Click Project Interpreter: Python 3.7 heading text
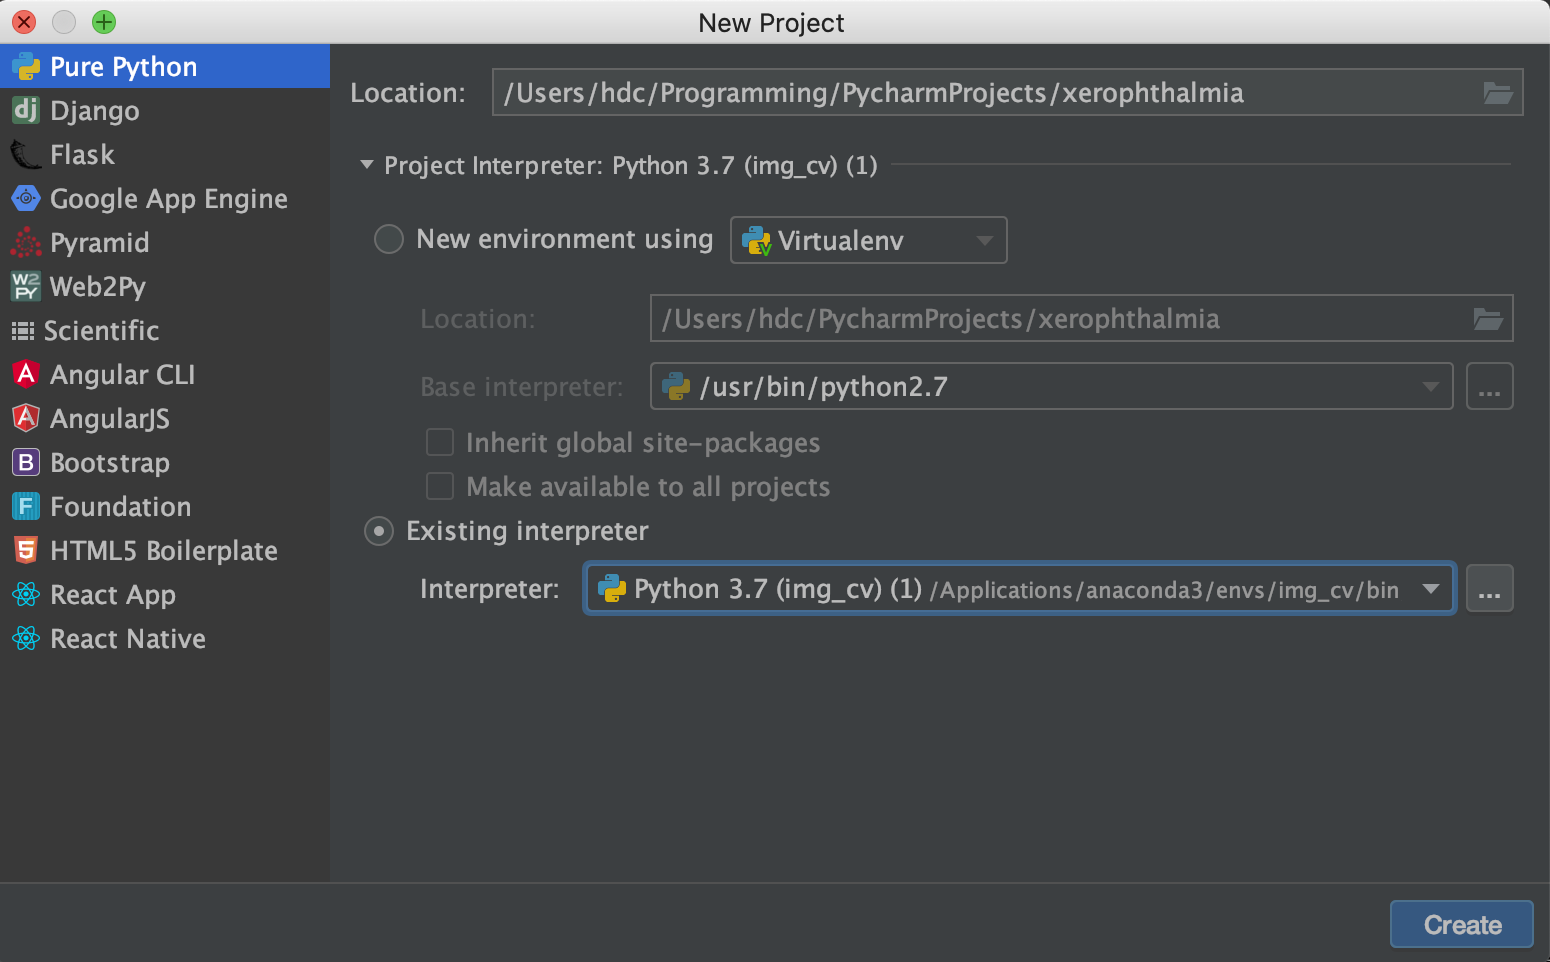This screenshot has height=962, width=1550. point(630,165)
